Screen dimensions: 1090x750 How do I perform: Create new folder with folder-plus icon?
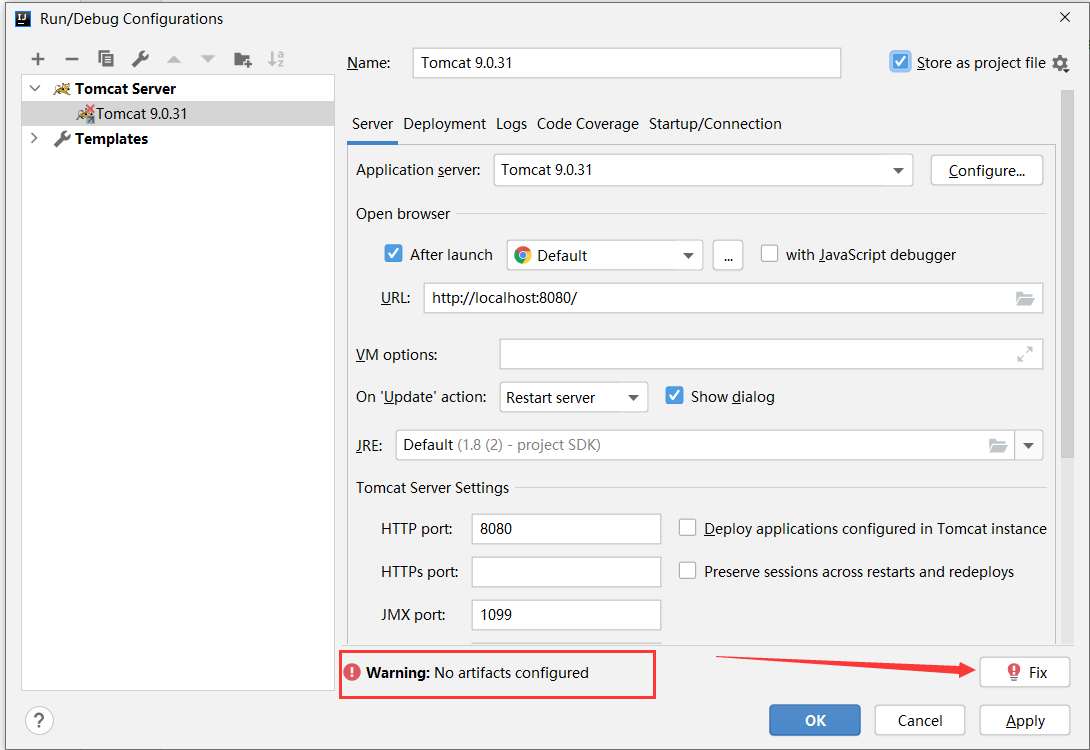pos(243,59)
